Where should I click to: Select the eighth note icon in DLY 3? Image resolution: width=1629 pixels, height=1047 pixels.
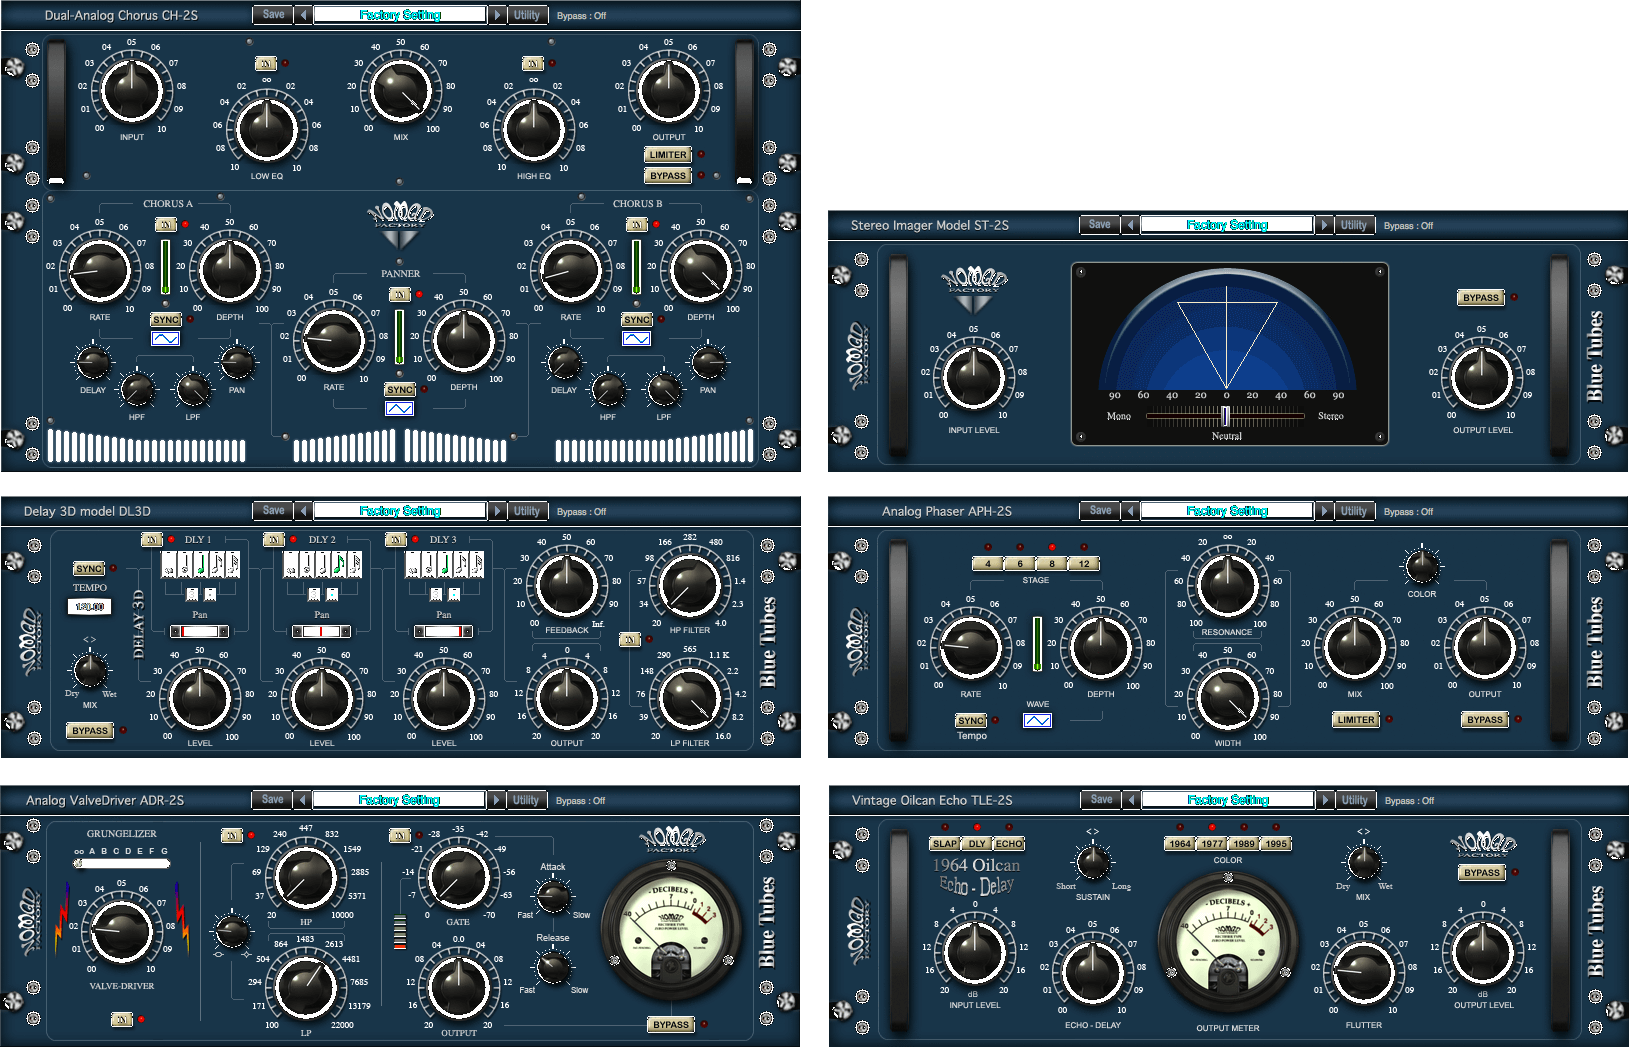(x=461, y=566)
